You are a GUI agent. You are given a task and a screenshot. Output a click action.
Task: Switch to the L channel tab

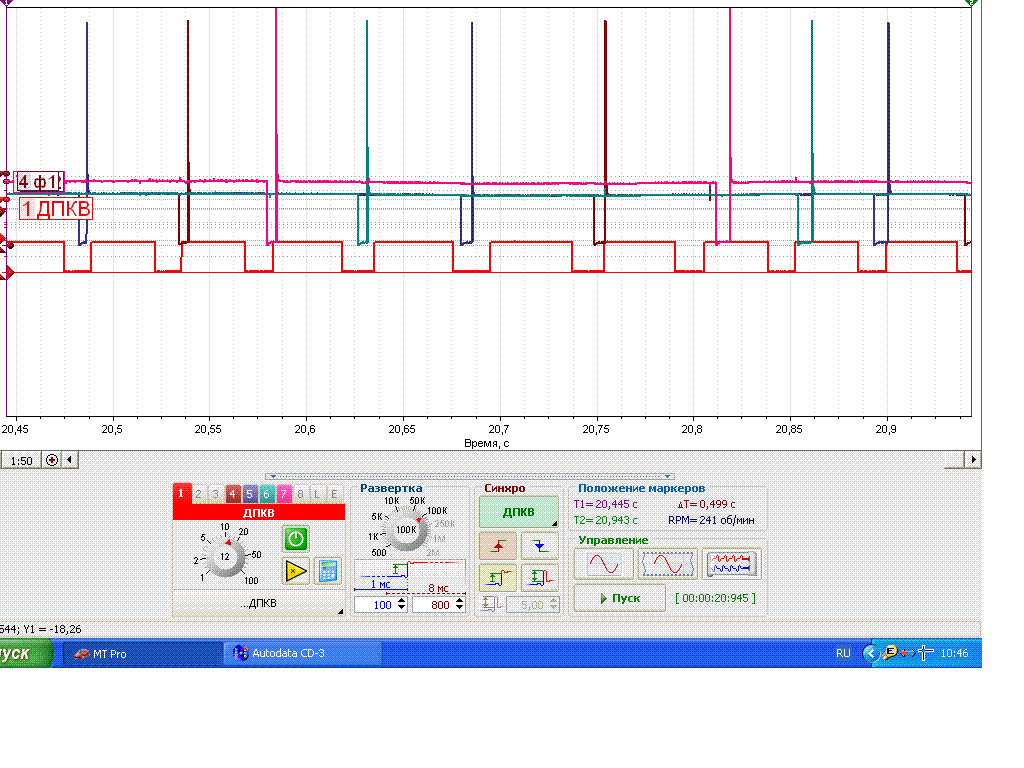(x=317, y=494)
